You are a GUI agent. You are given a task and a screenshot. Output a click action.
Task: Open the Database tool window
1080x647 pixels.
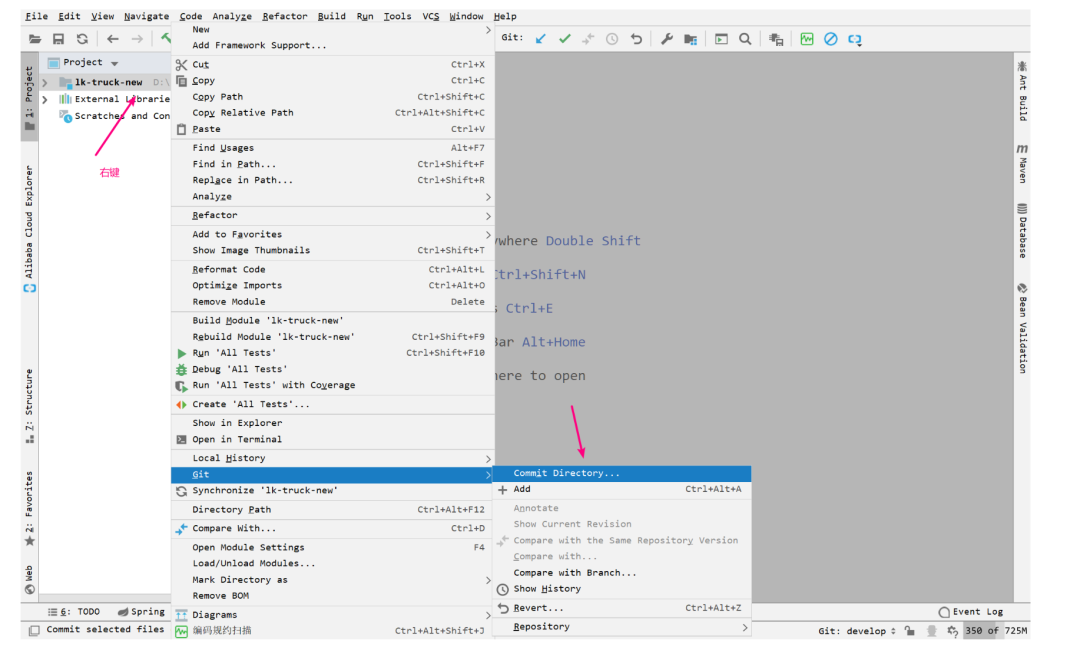click(x=1022, y=231)
